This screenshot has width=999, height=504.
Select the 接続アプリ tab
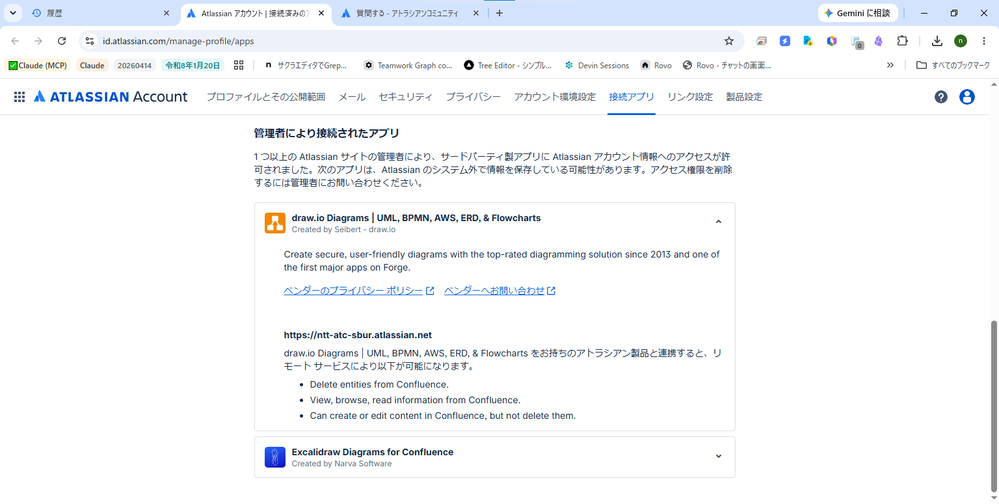[631, 97]
